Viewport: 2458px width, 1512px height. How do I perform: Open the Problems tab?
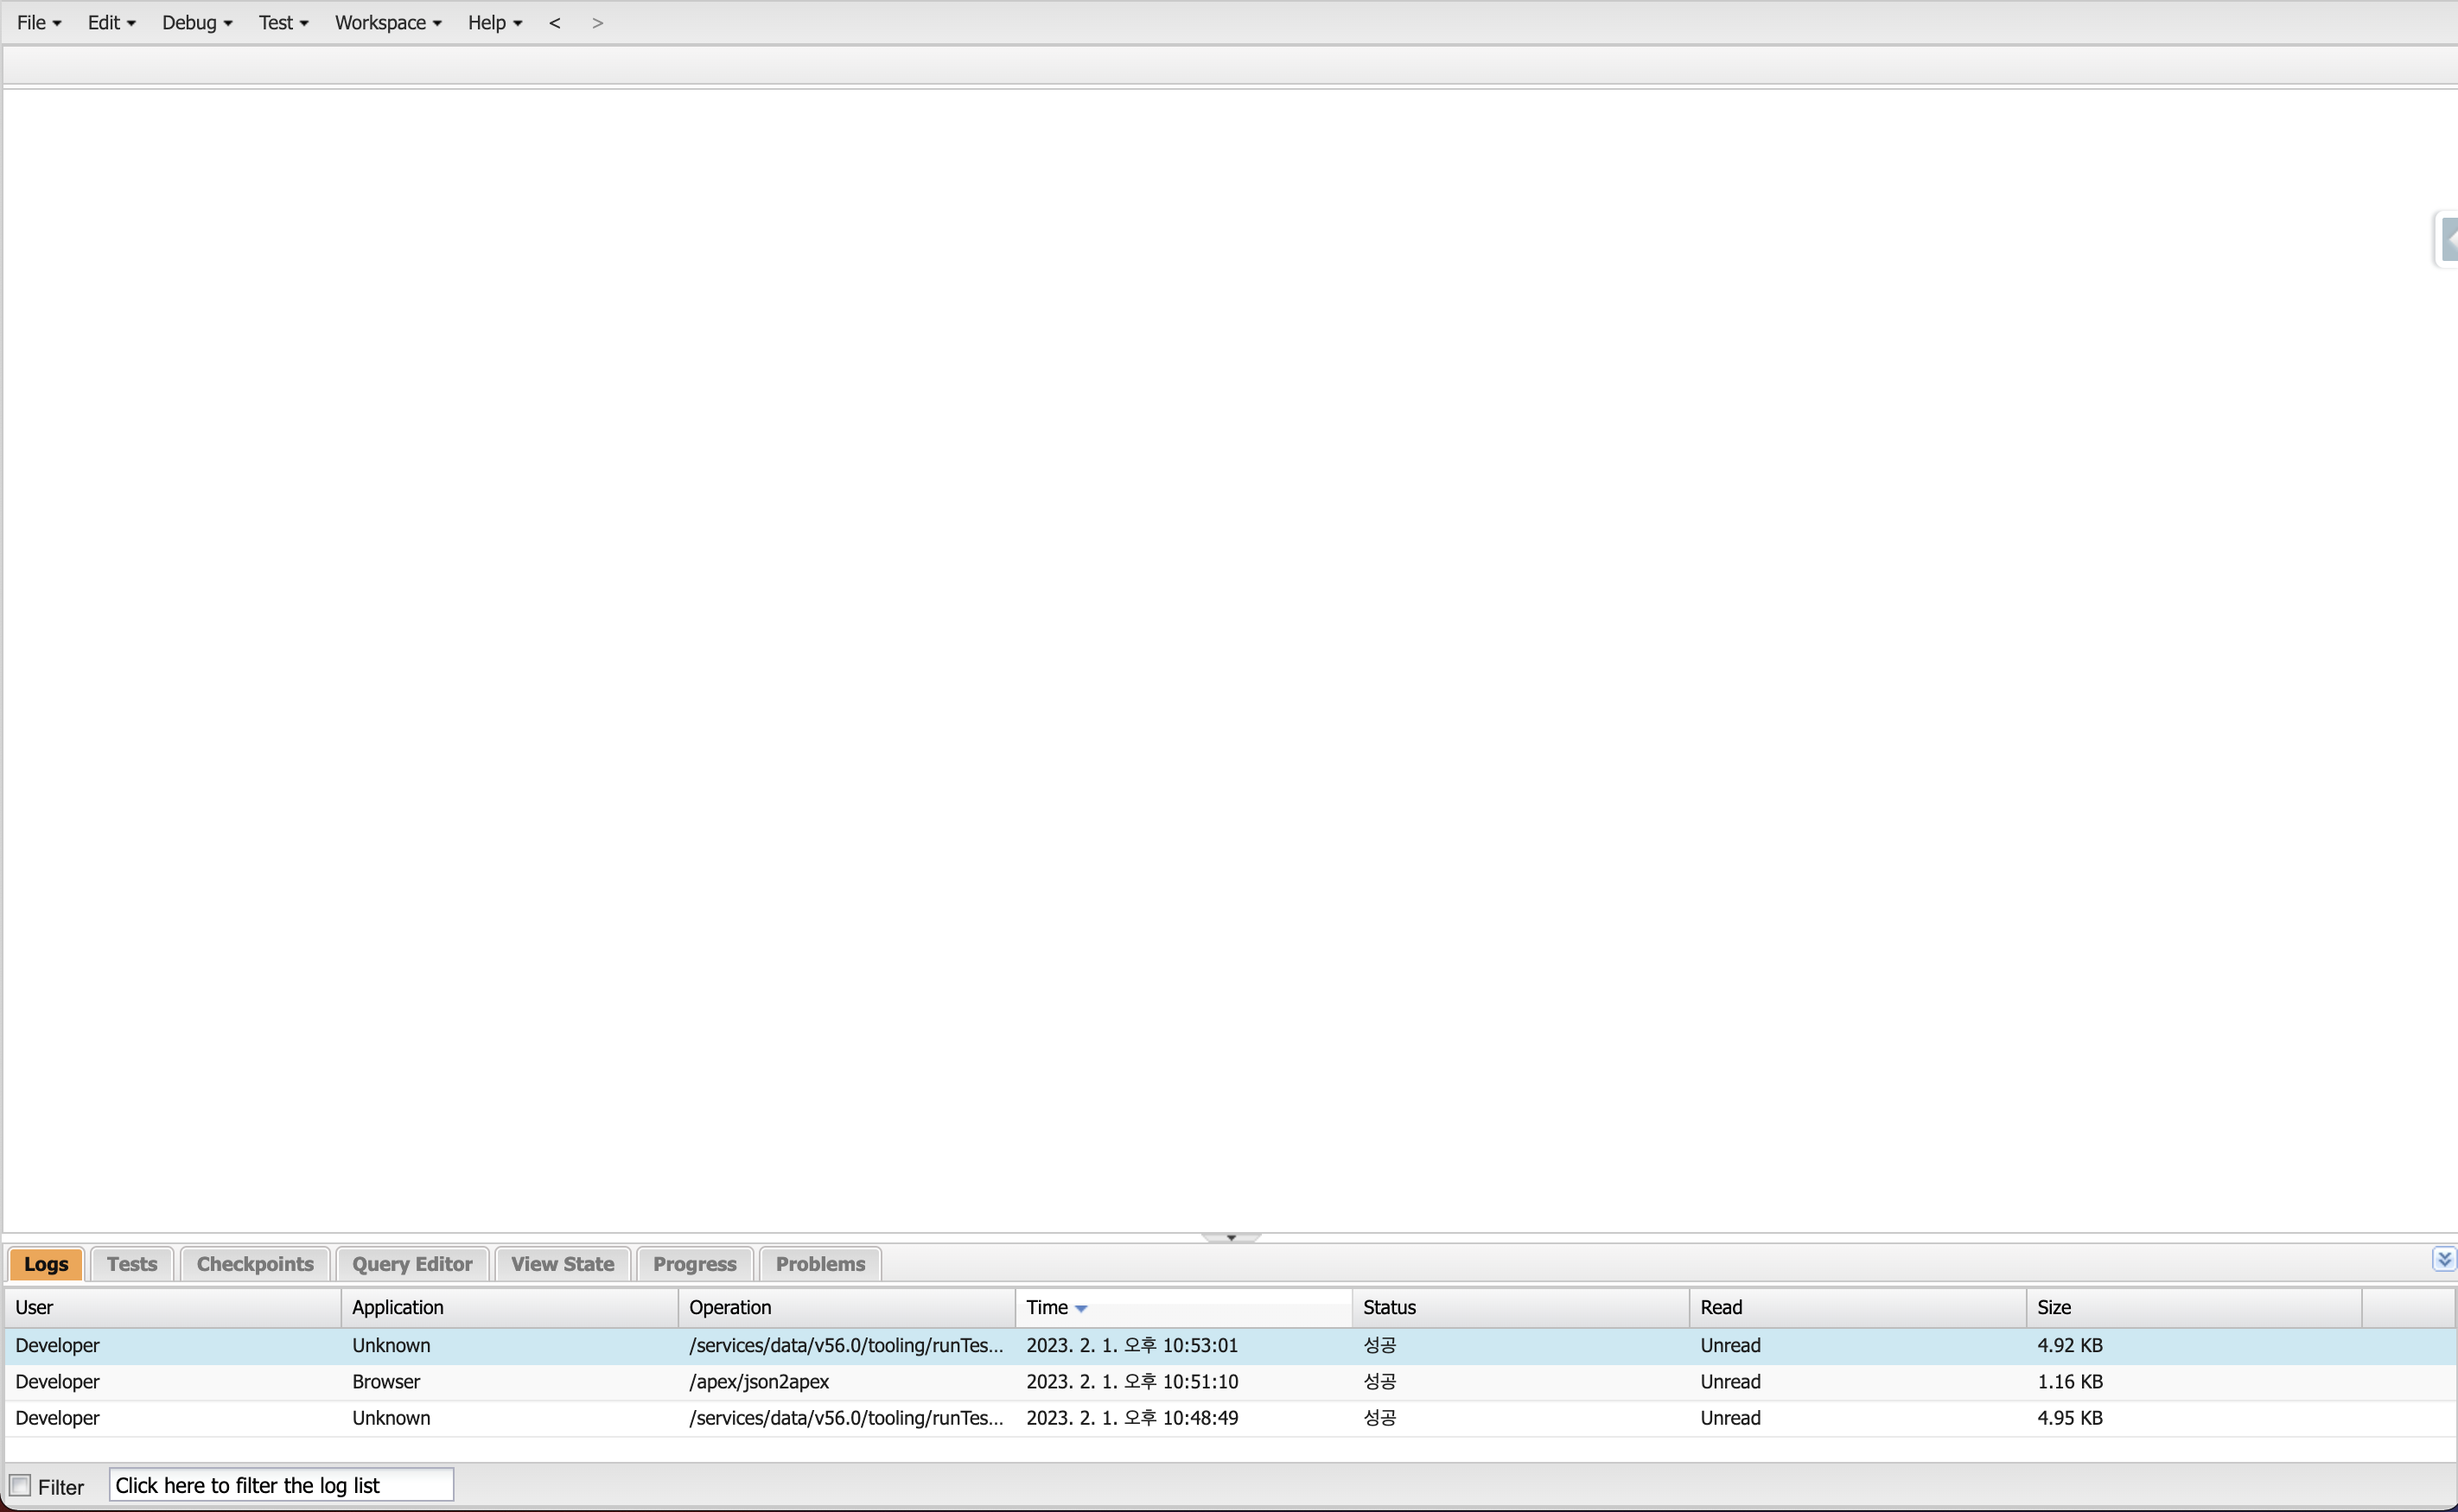click(820, 1264)
